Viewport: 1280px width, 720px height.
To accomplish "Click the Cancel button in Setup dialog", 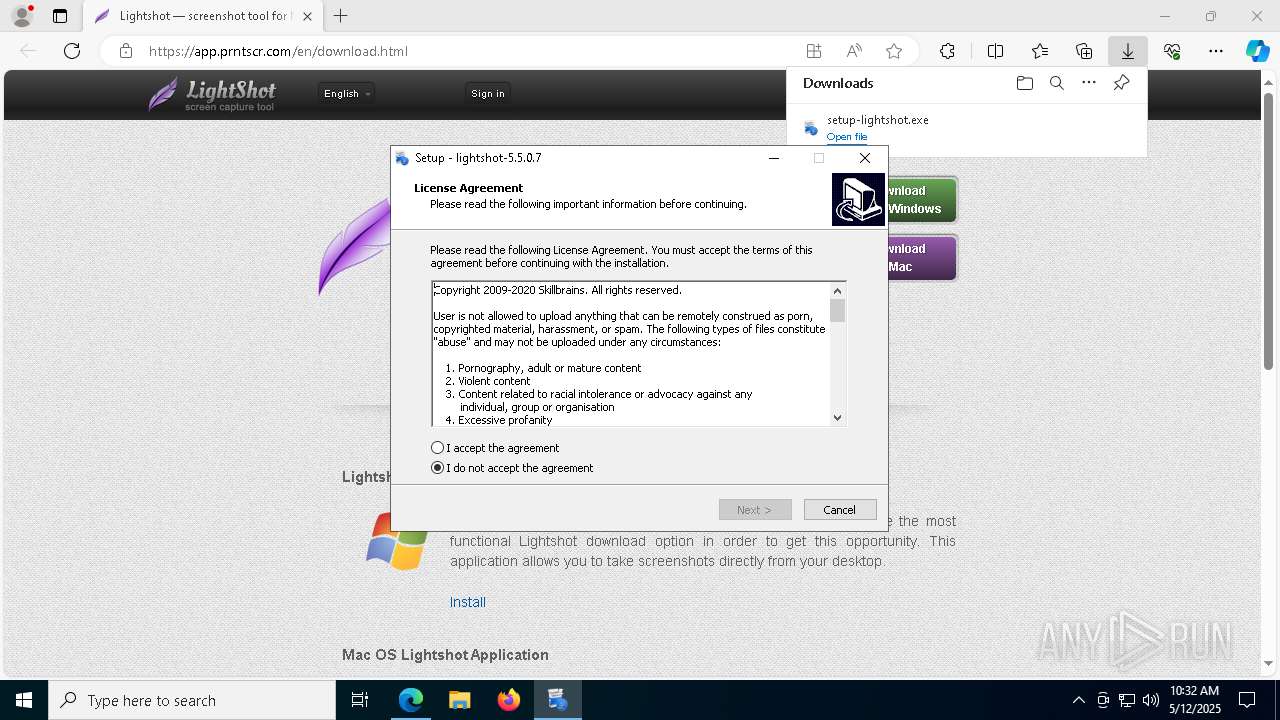I will (840, 510).
